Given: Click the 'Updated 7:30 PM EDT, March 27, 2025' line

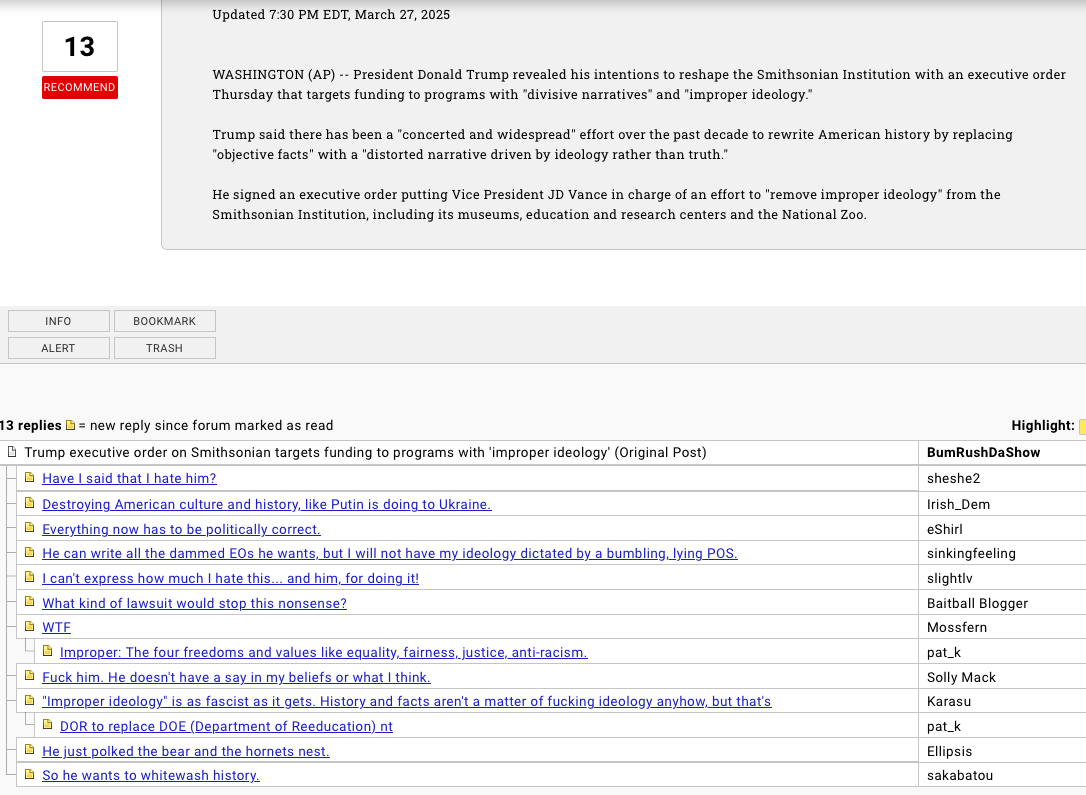Looking at the screenshot, I should pyautogui.click(x=331, y=15).
